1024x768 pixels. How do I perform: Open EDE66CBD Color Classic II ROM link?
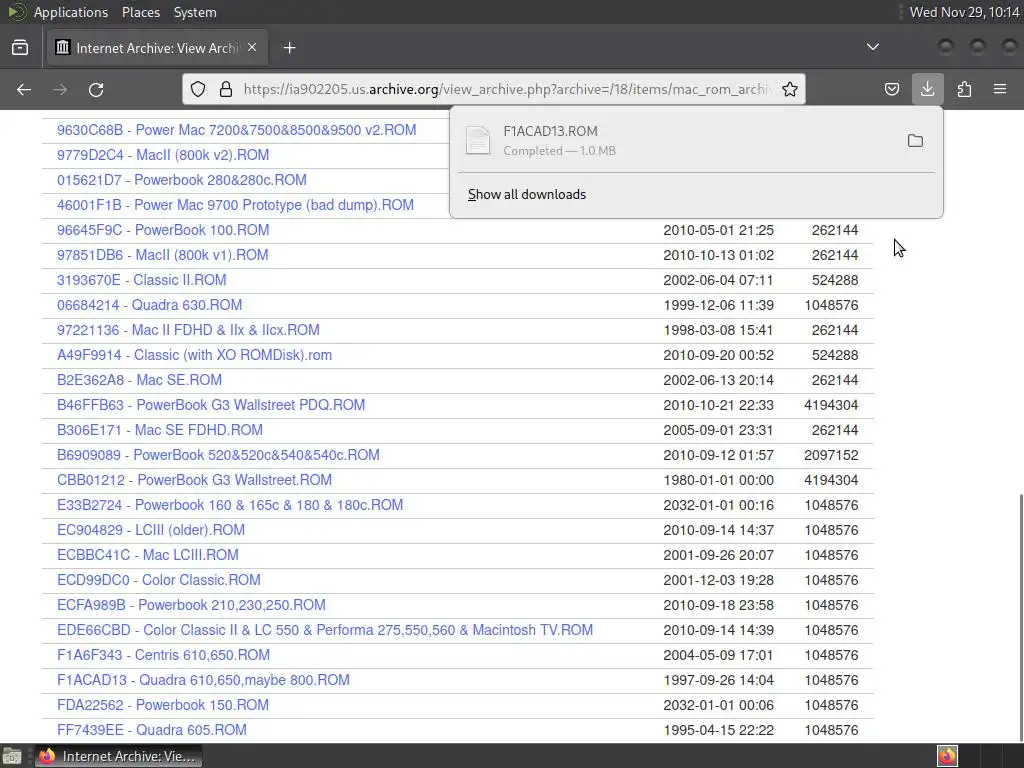[x=325, y=630]
